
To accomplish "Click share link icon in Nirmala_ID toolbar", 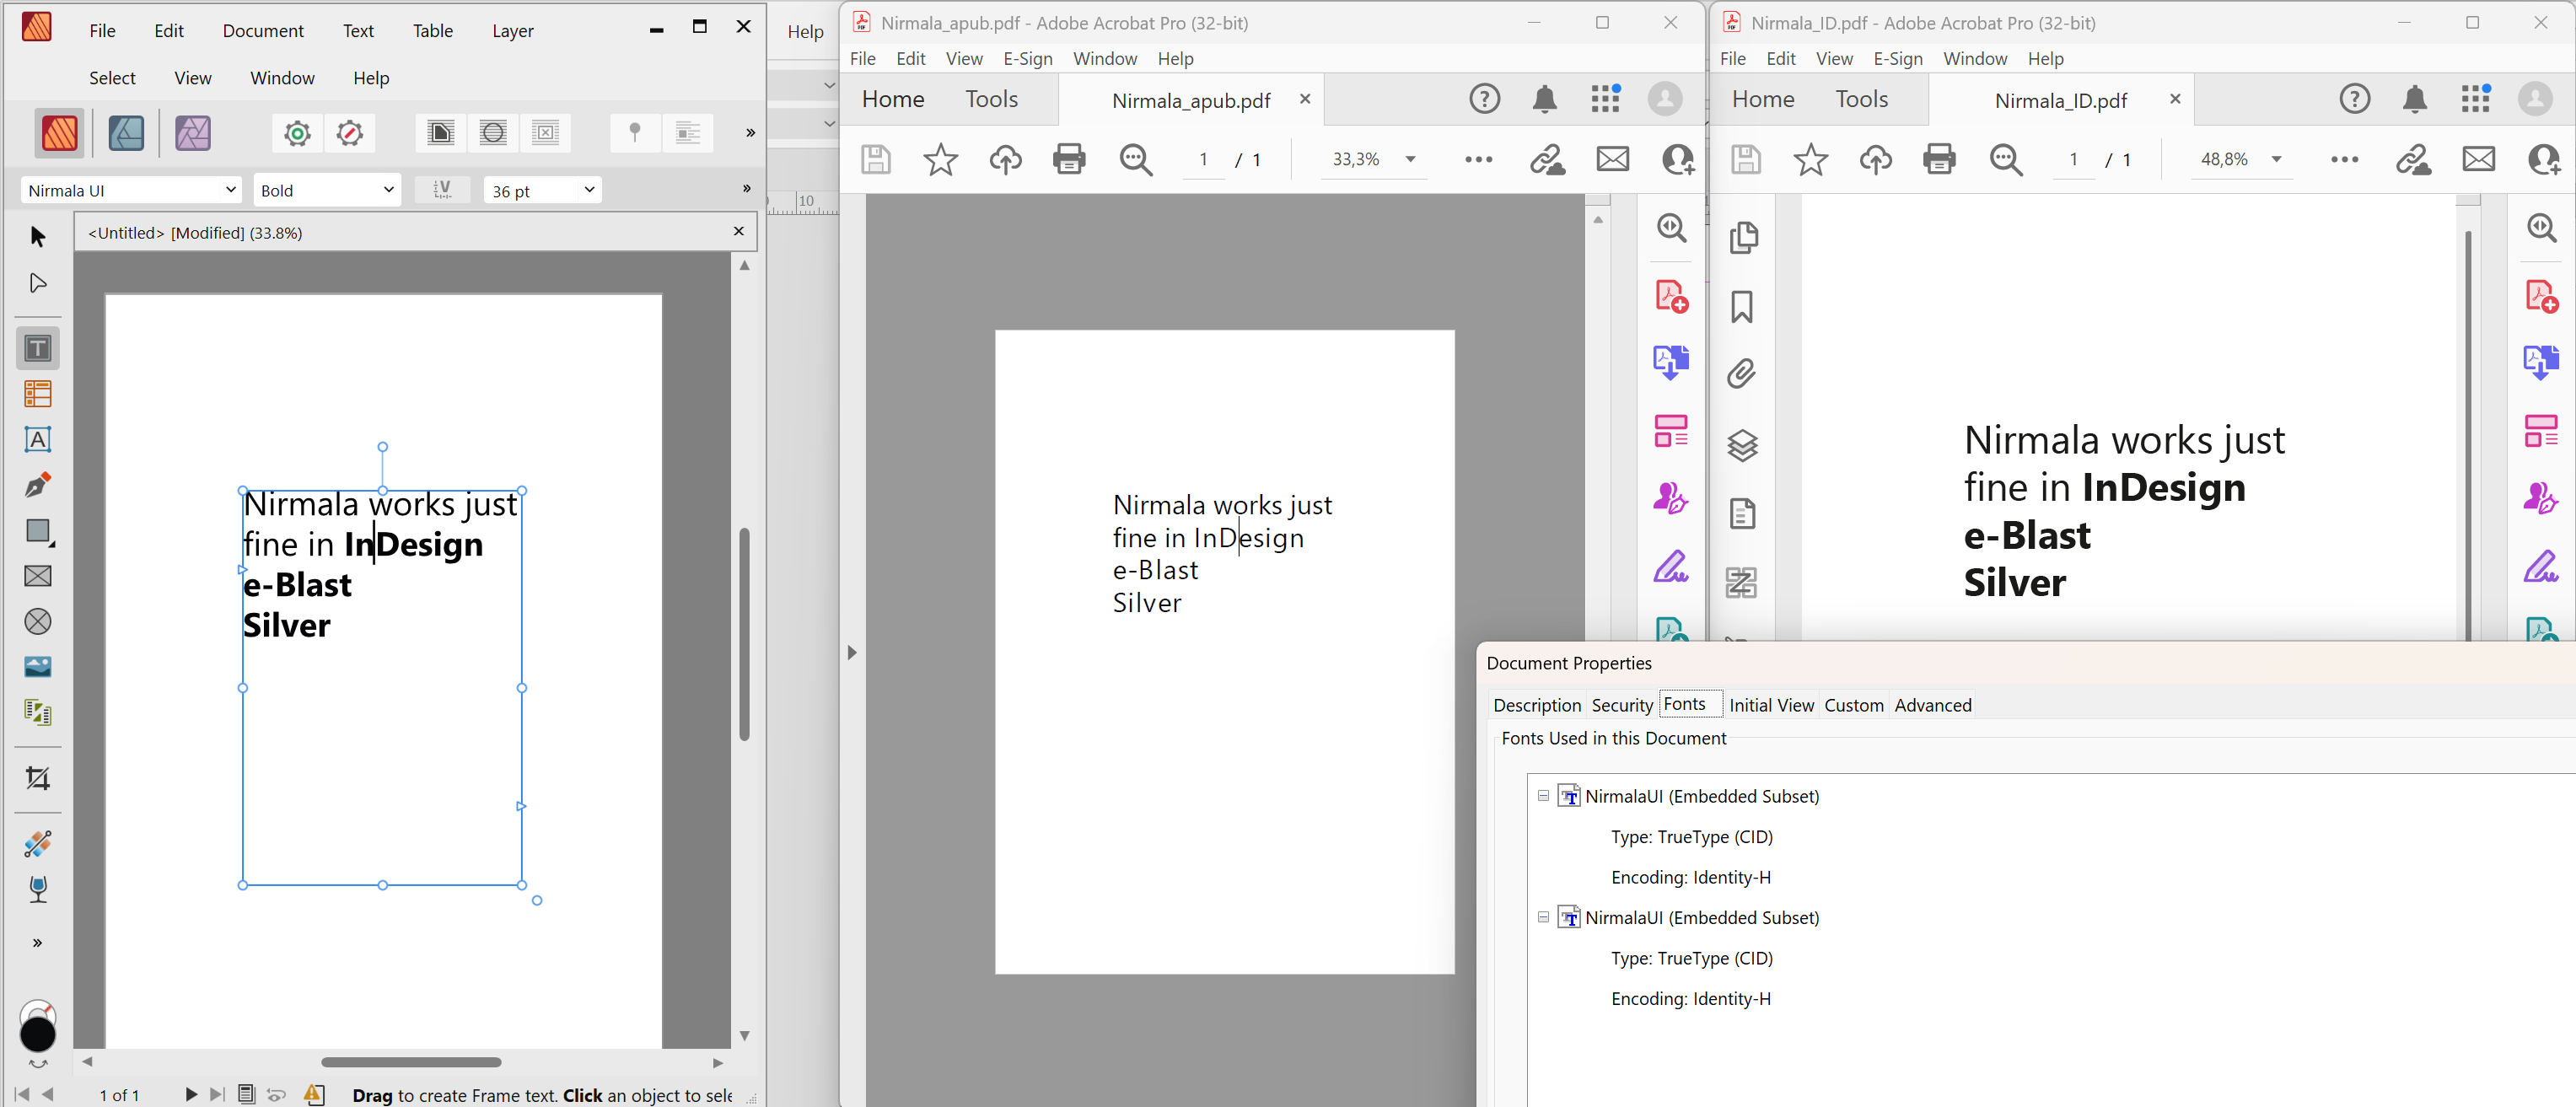I will click(2412, 159).
